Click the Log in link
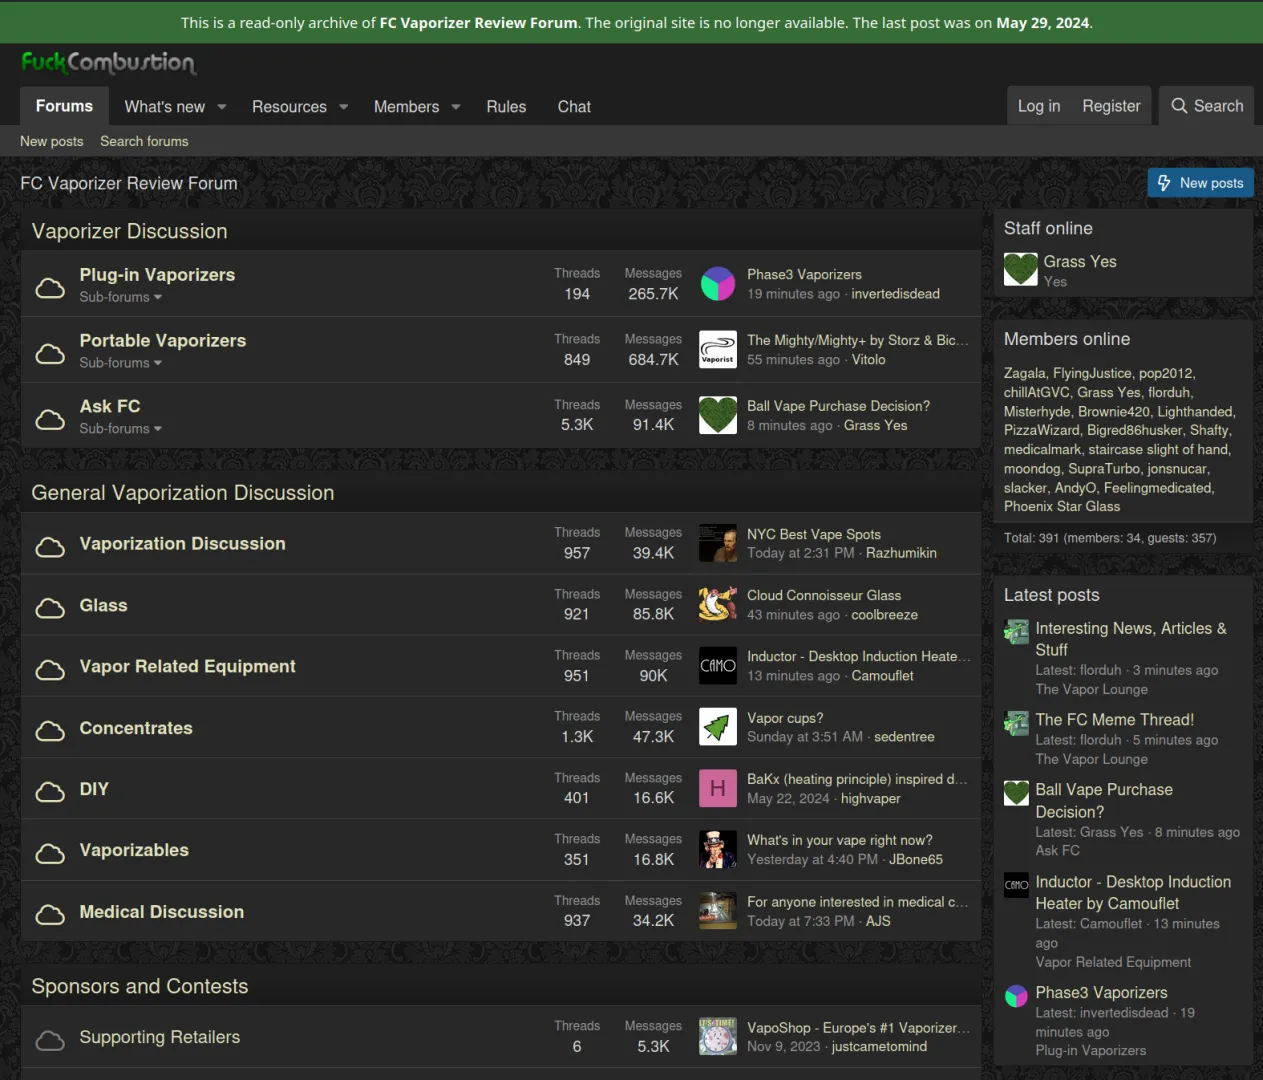The height and width of the screenshot is (1080, 1263). point(1038,106)
